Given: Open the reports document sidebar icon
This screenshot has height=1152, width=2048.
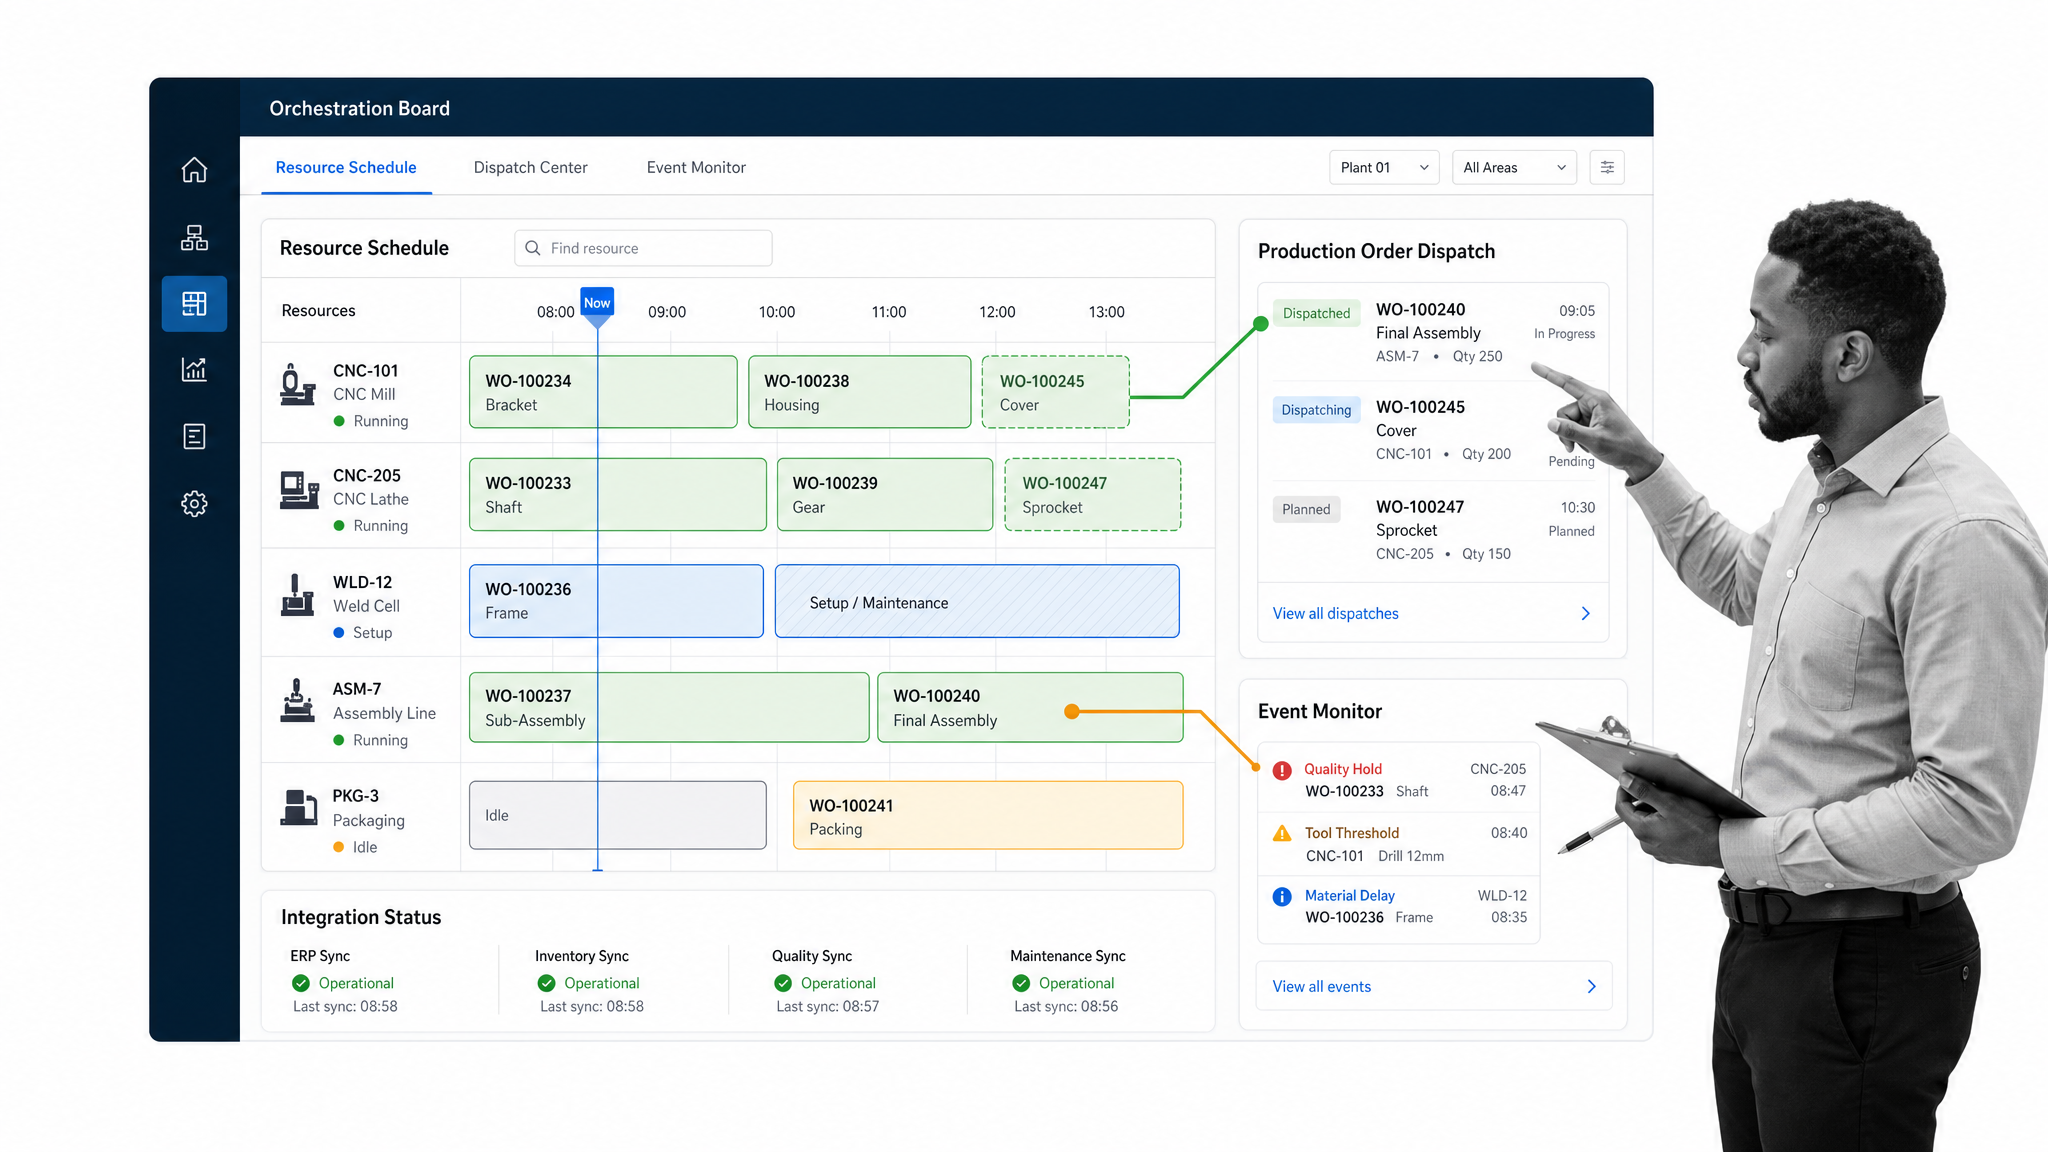Looking at the screenshot, I should pos(194,436).
